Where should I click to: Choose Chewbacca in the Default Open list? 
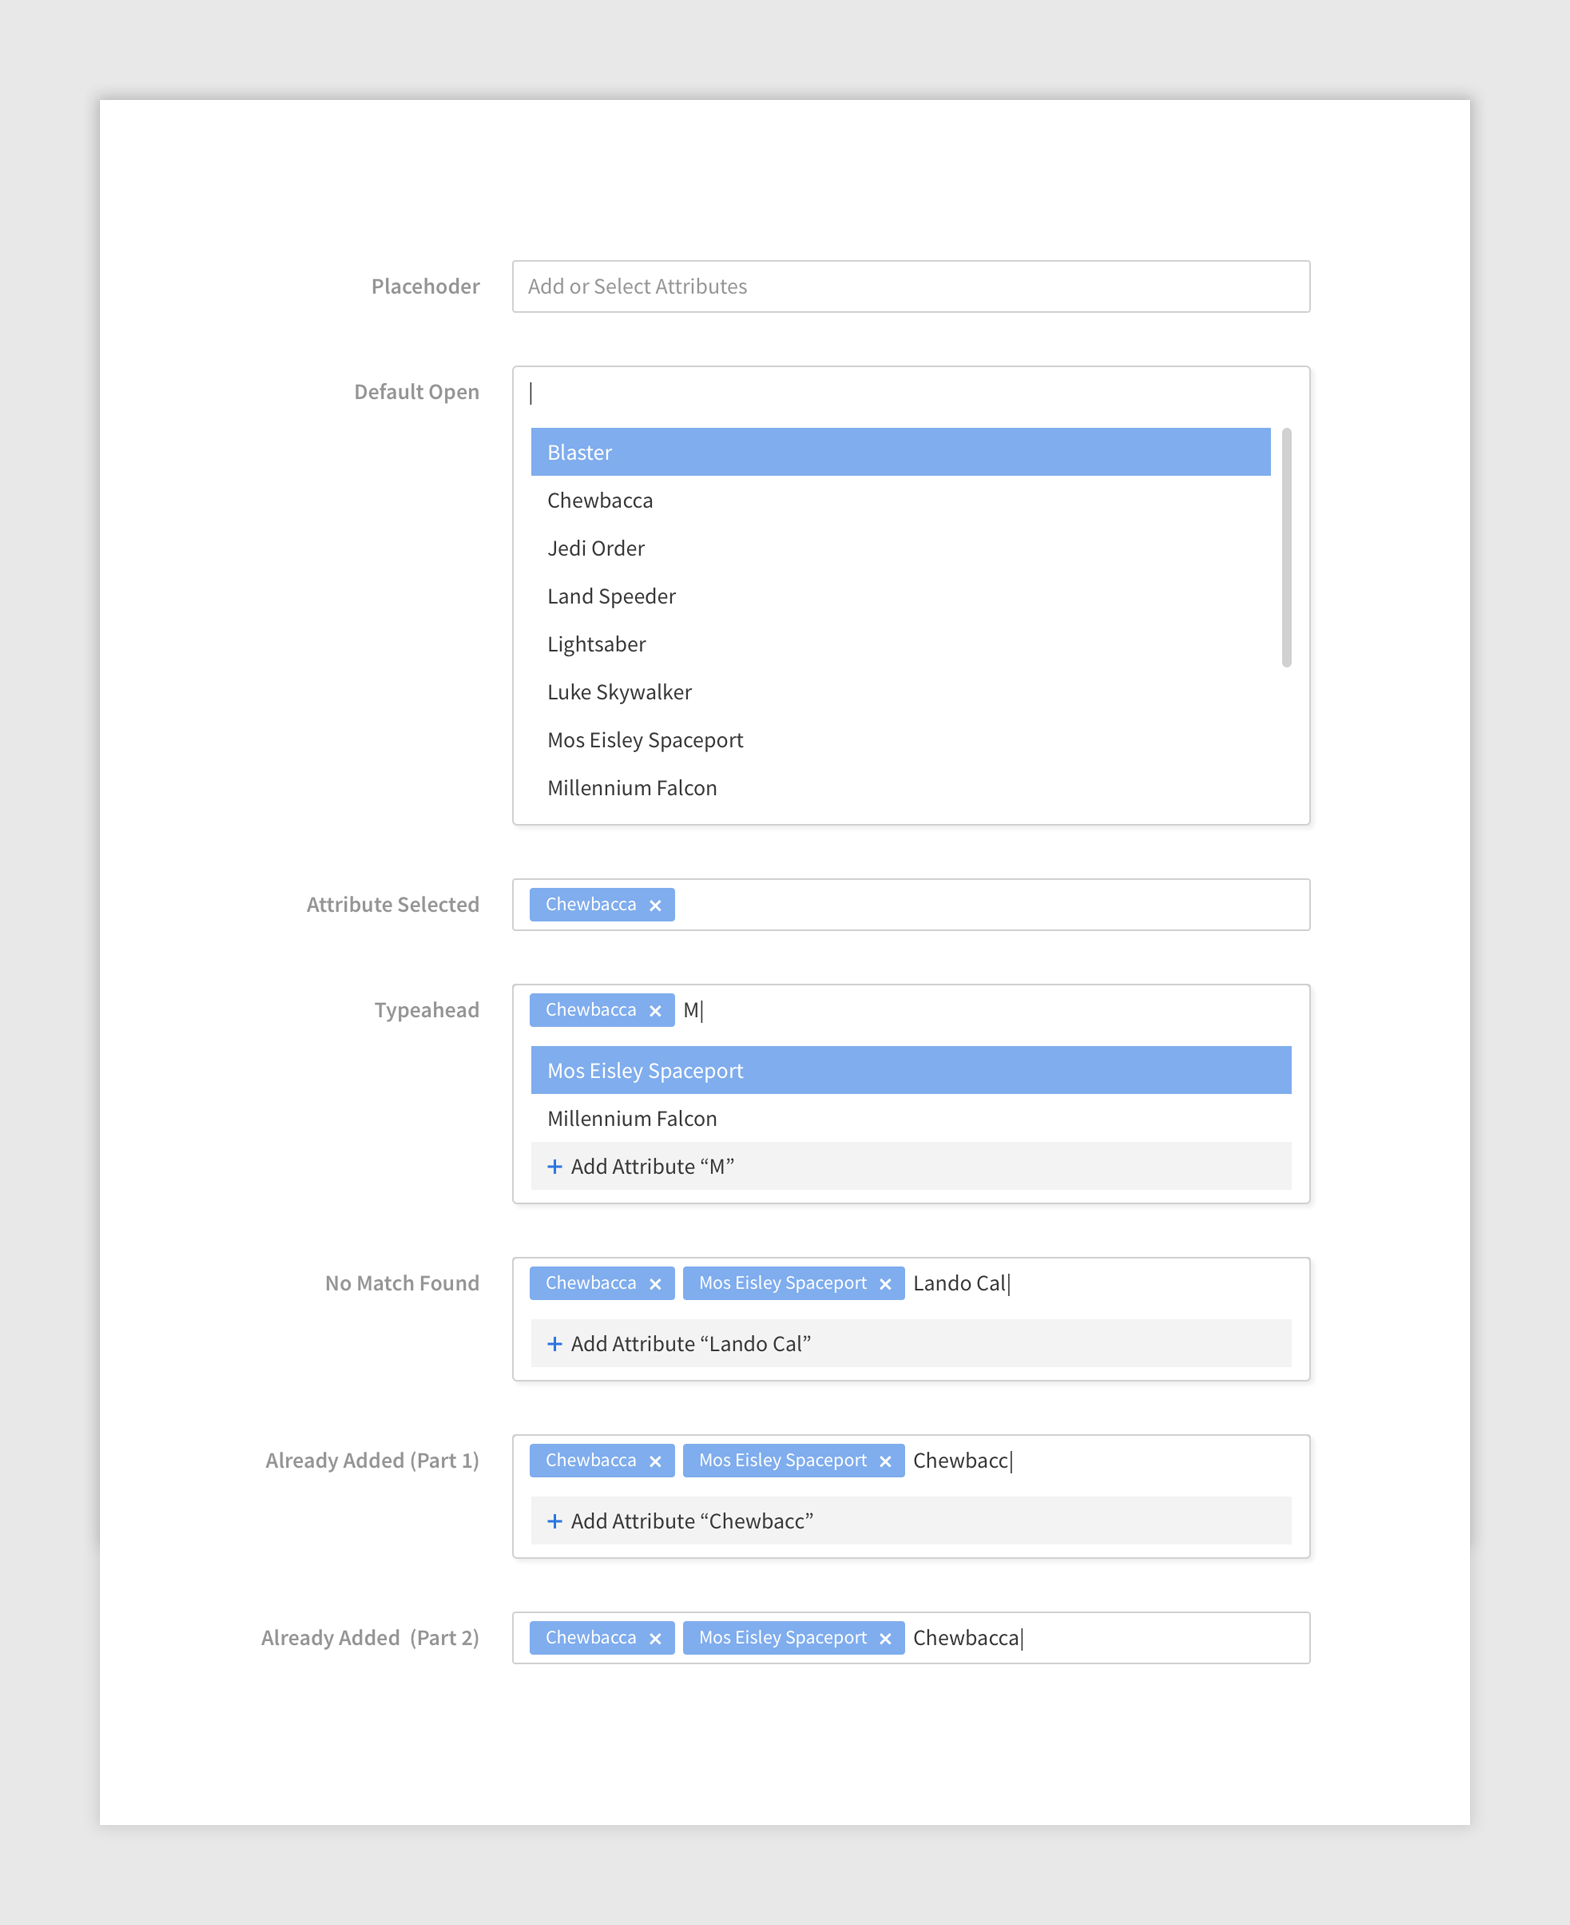(900, 500)
